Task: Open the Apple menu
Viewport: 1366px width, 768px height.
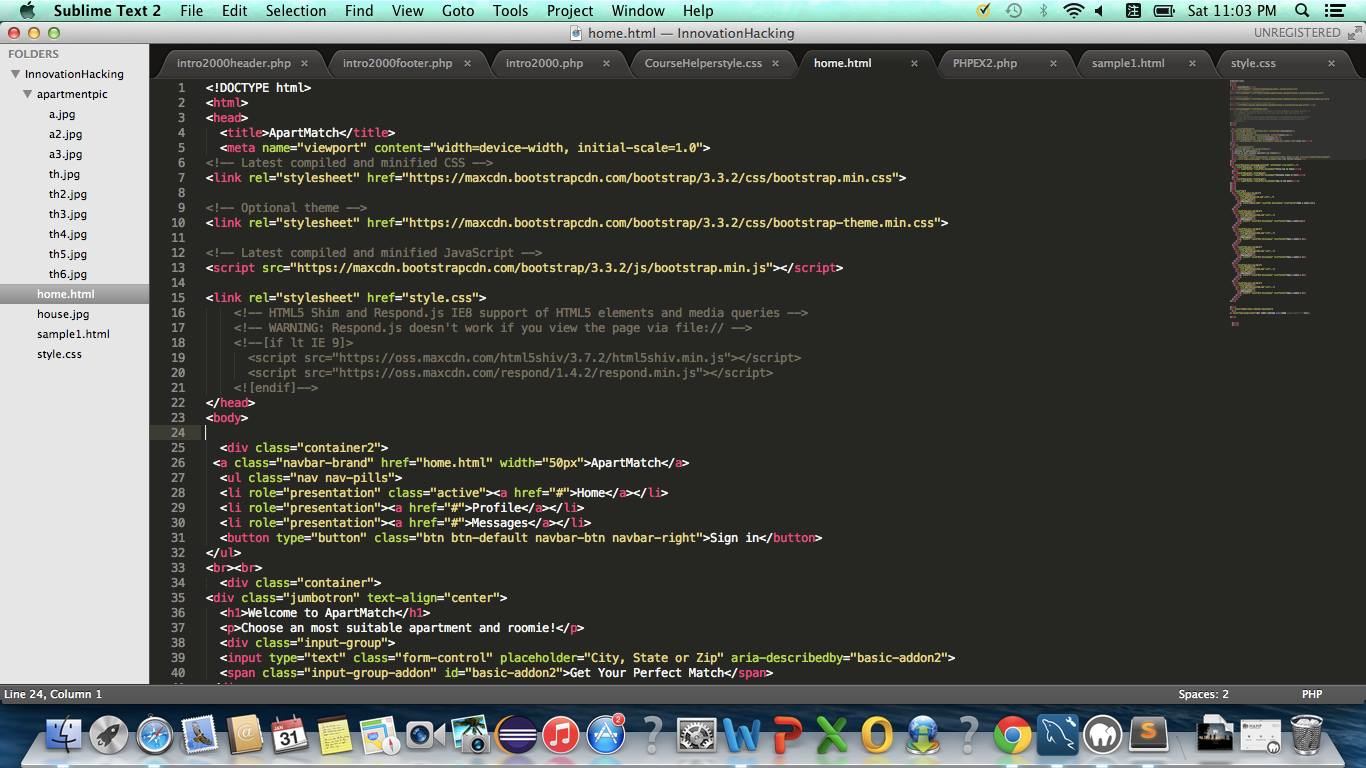Action: (x=27, y=11)
